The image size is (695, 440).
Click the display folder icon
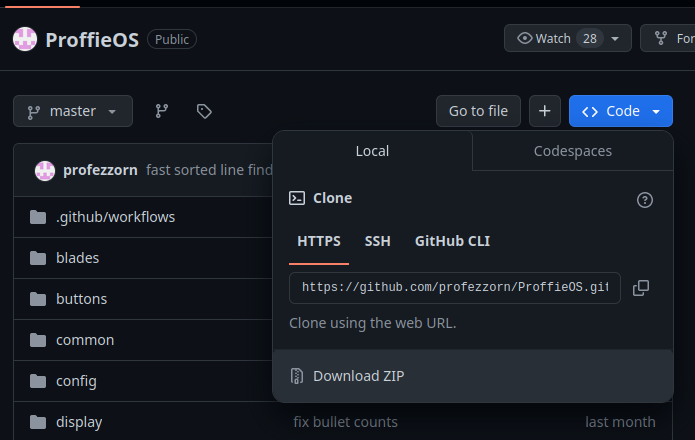point(38,422)
